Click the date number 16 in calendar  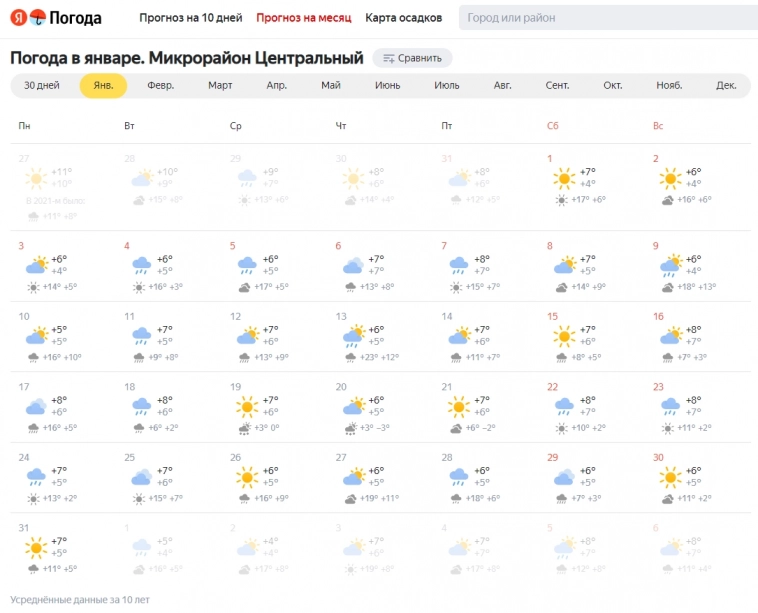[658, 316]
